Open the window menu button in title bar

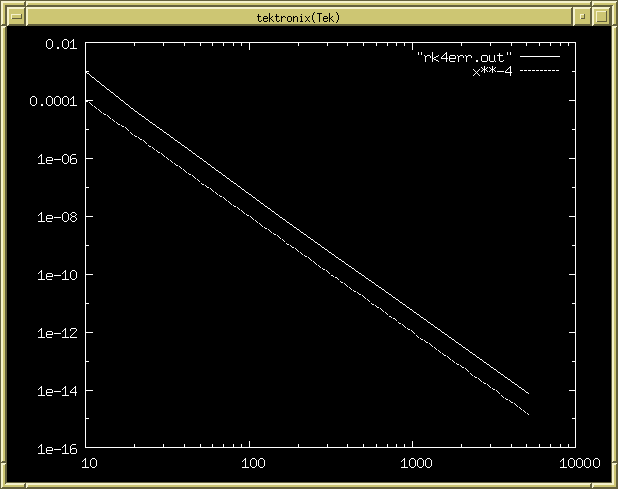point(17,17)
